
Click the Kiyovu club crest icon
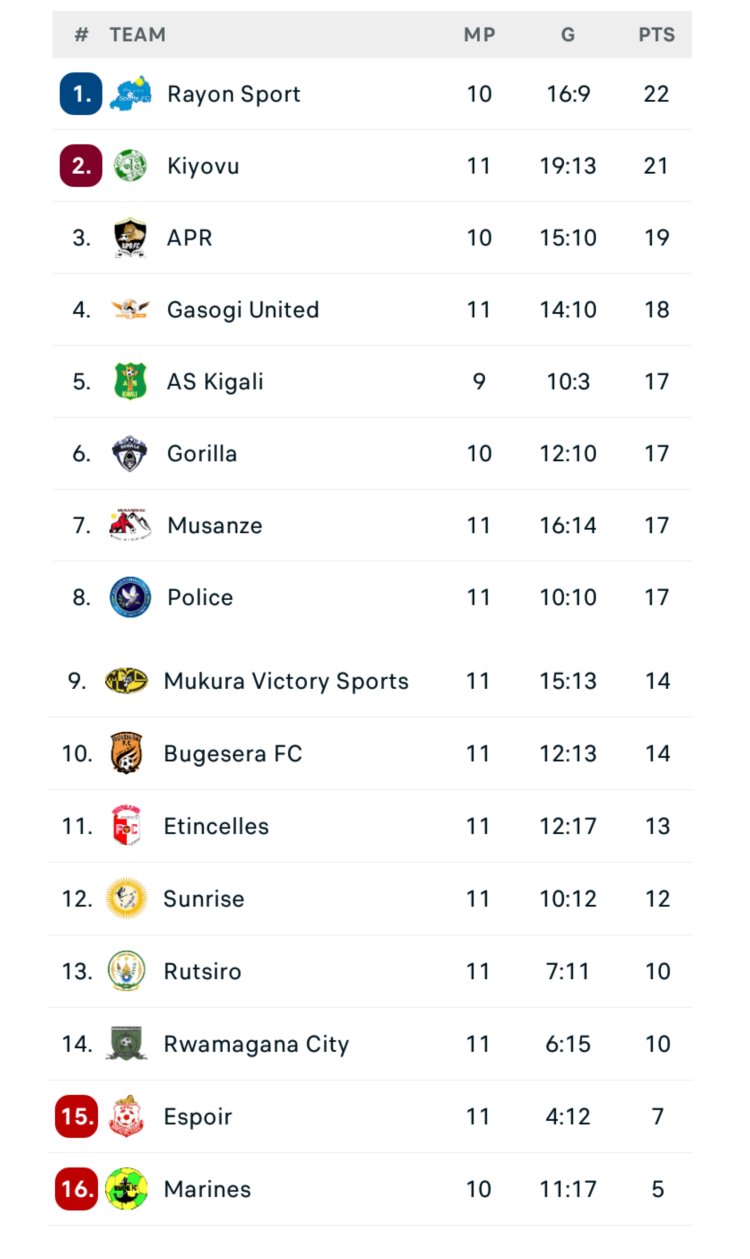coord(130,166)
